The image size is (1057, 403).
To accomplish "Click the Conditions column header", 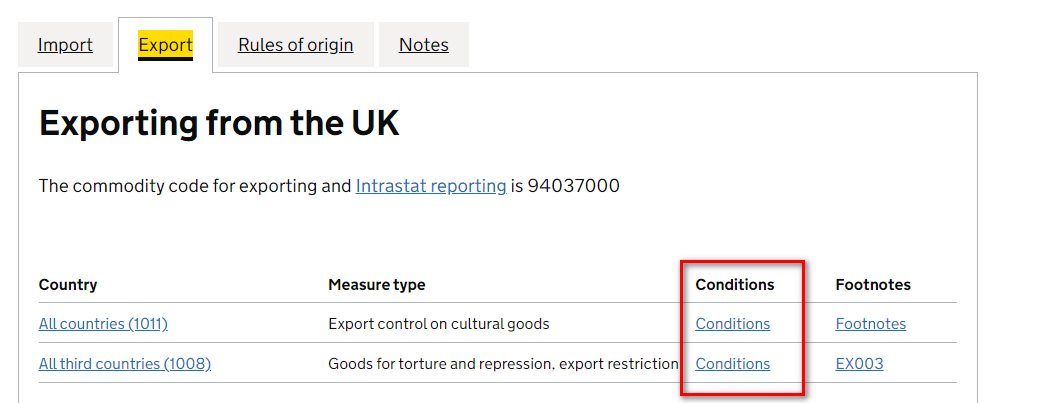I will [x=735, y=285].
